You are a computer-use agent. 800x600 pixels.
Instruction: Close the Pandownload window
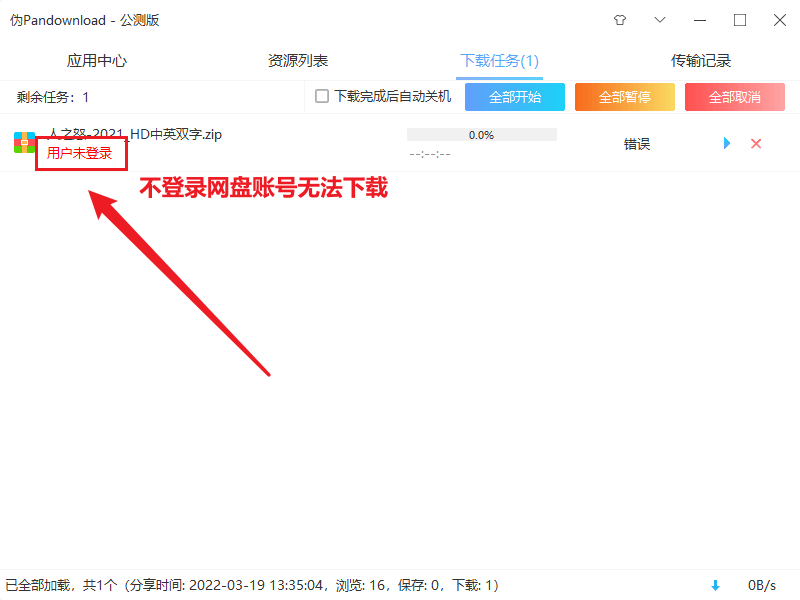[x=780, y=20]
